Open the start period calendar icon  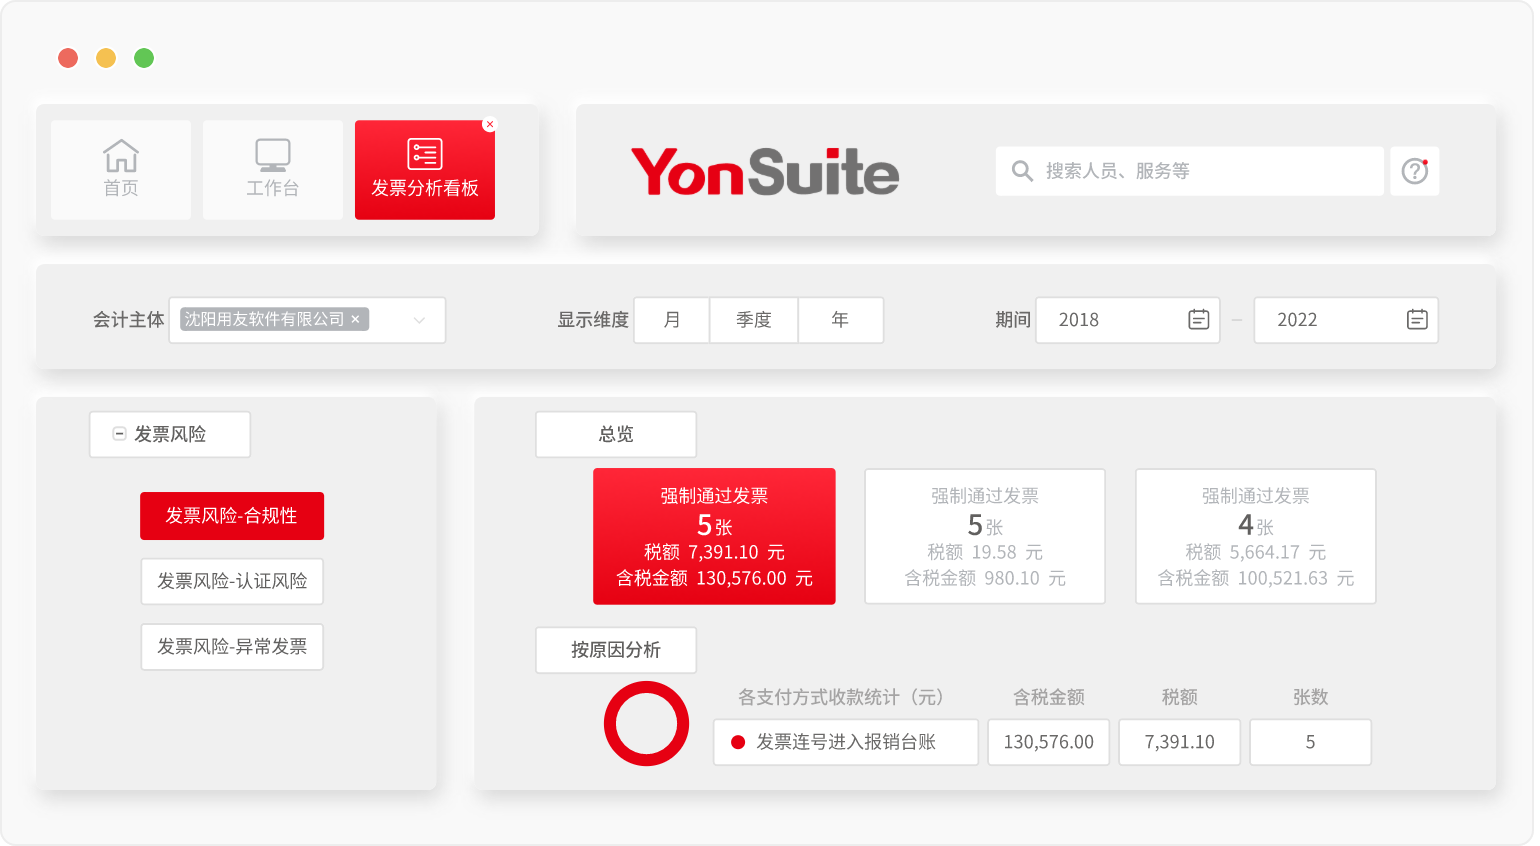(x=1198, y=320)
